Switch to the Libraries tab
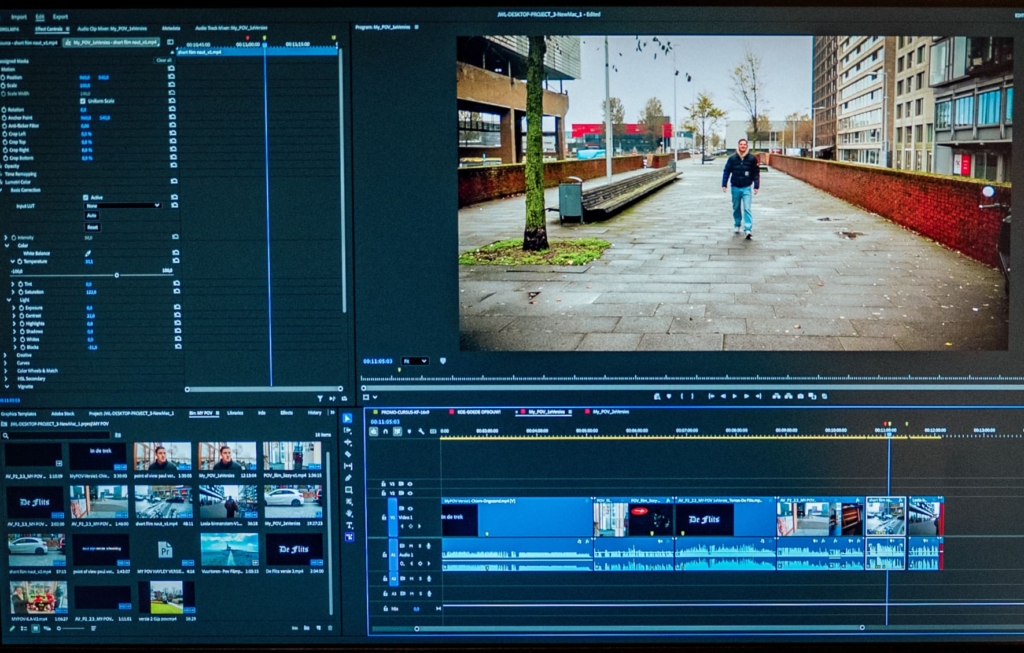The image size is (1024, 653). (235, 412)
